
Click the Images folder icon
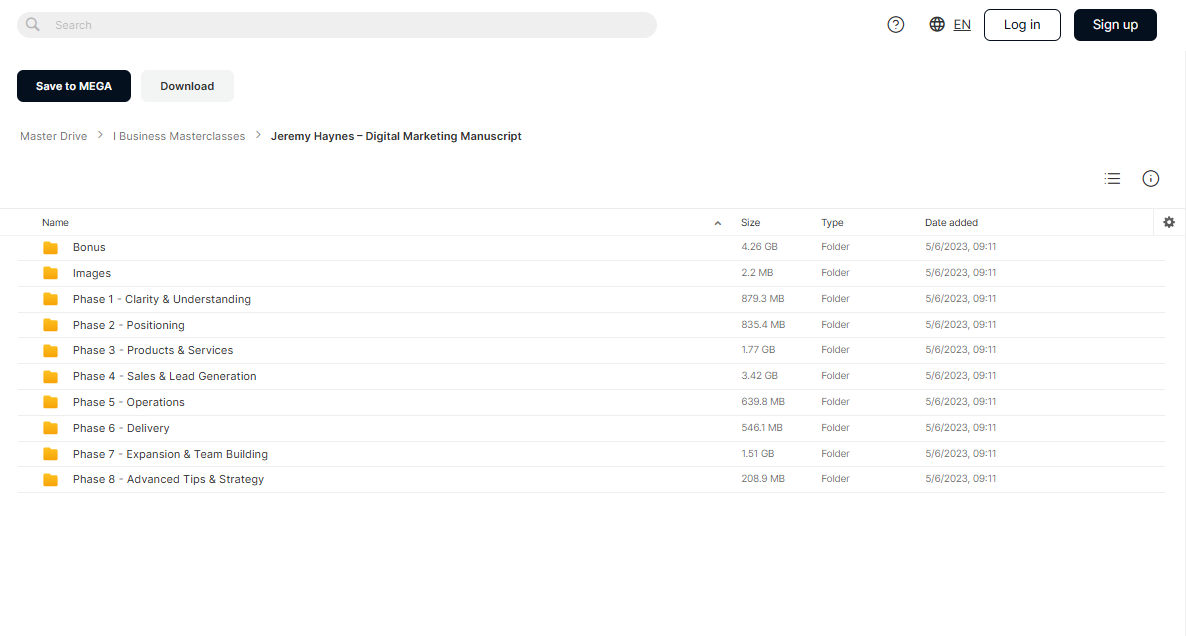51,273
